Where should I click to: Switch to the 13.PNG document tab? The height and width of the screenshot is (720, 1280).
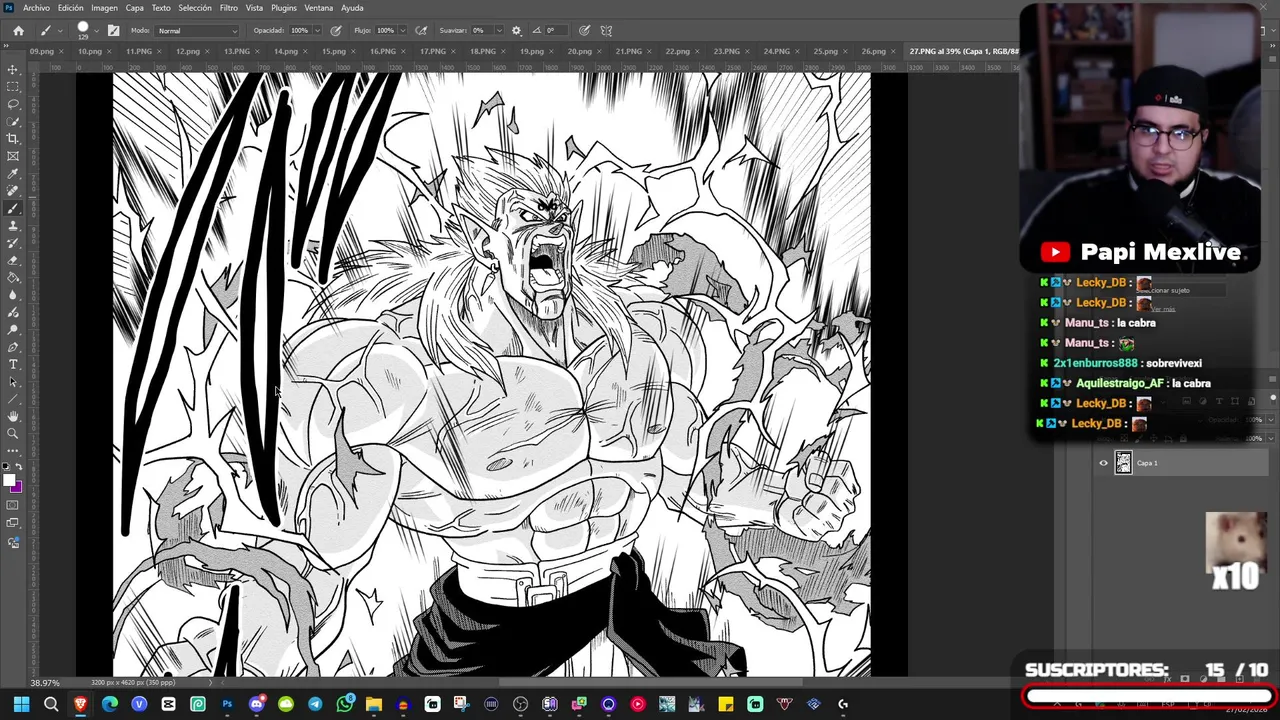tap(236, 51)
